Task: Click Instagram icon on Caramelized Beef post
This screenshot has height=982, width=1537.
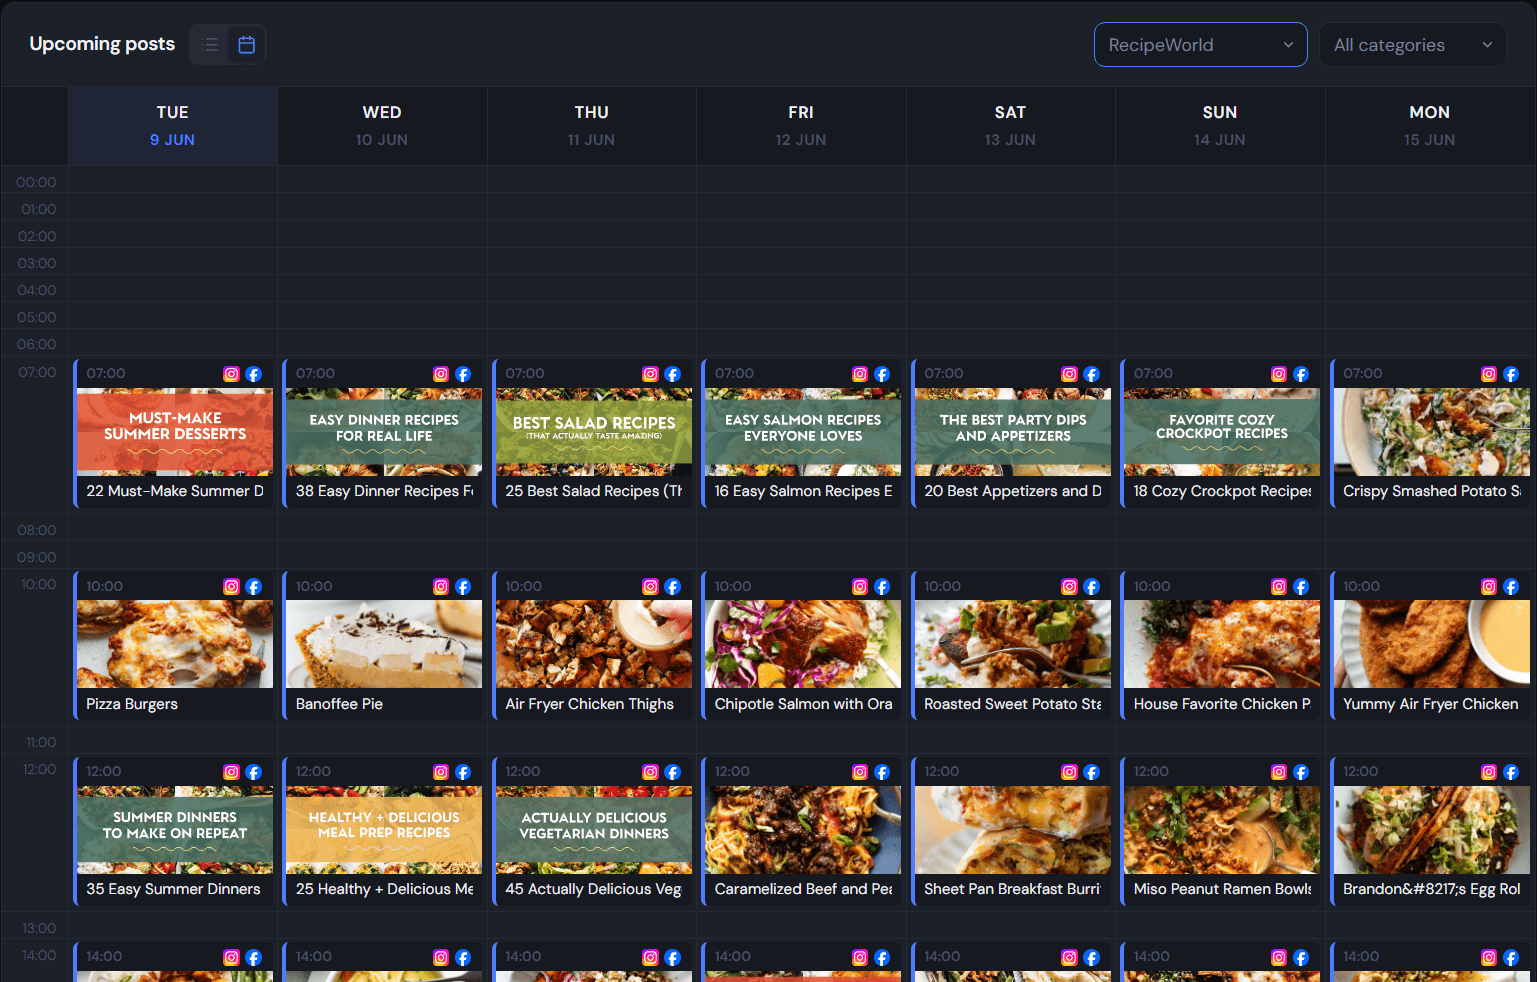Action: tap(860, 772)
